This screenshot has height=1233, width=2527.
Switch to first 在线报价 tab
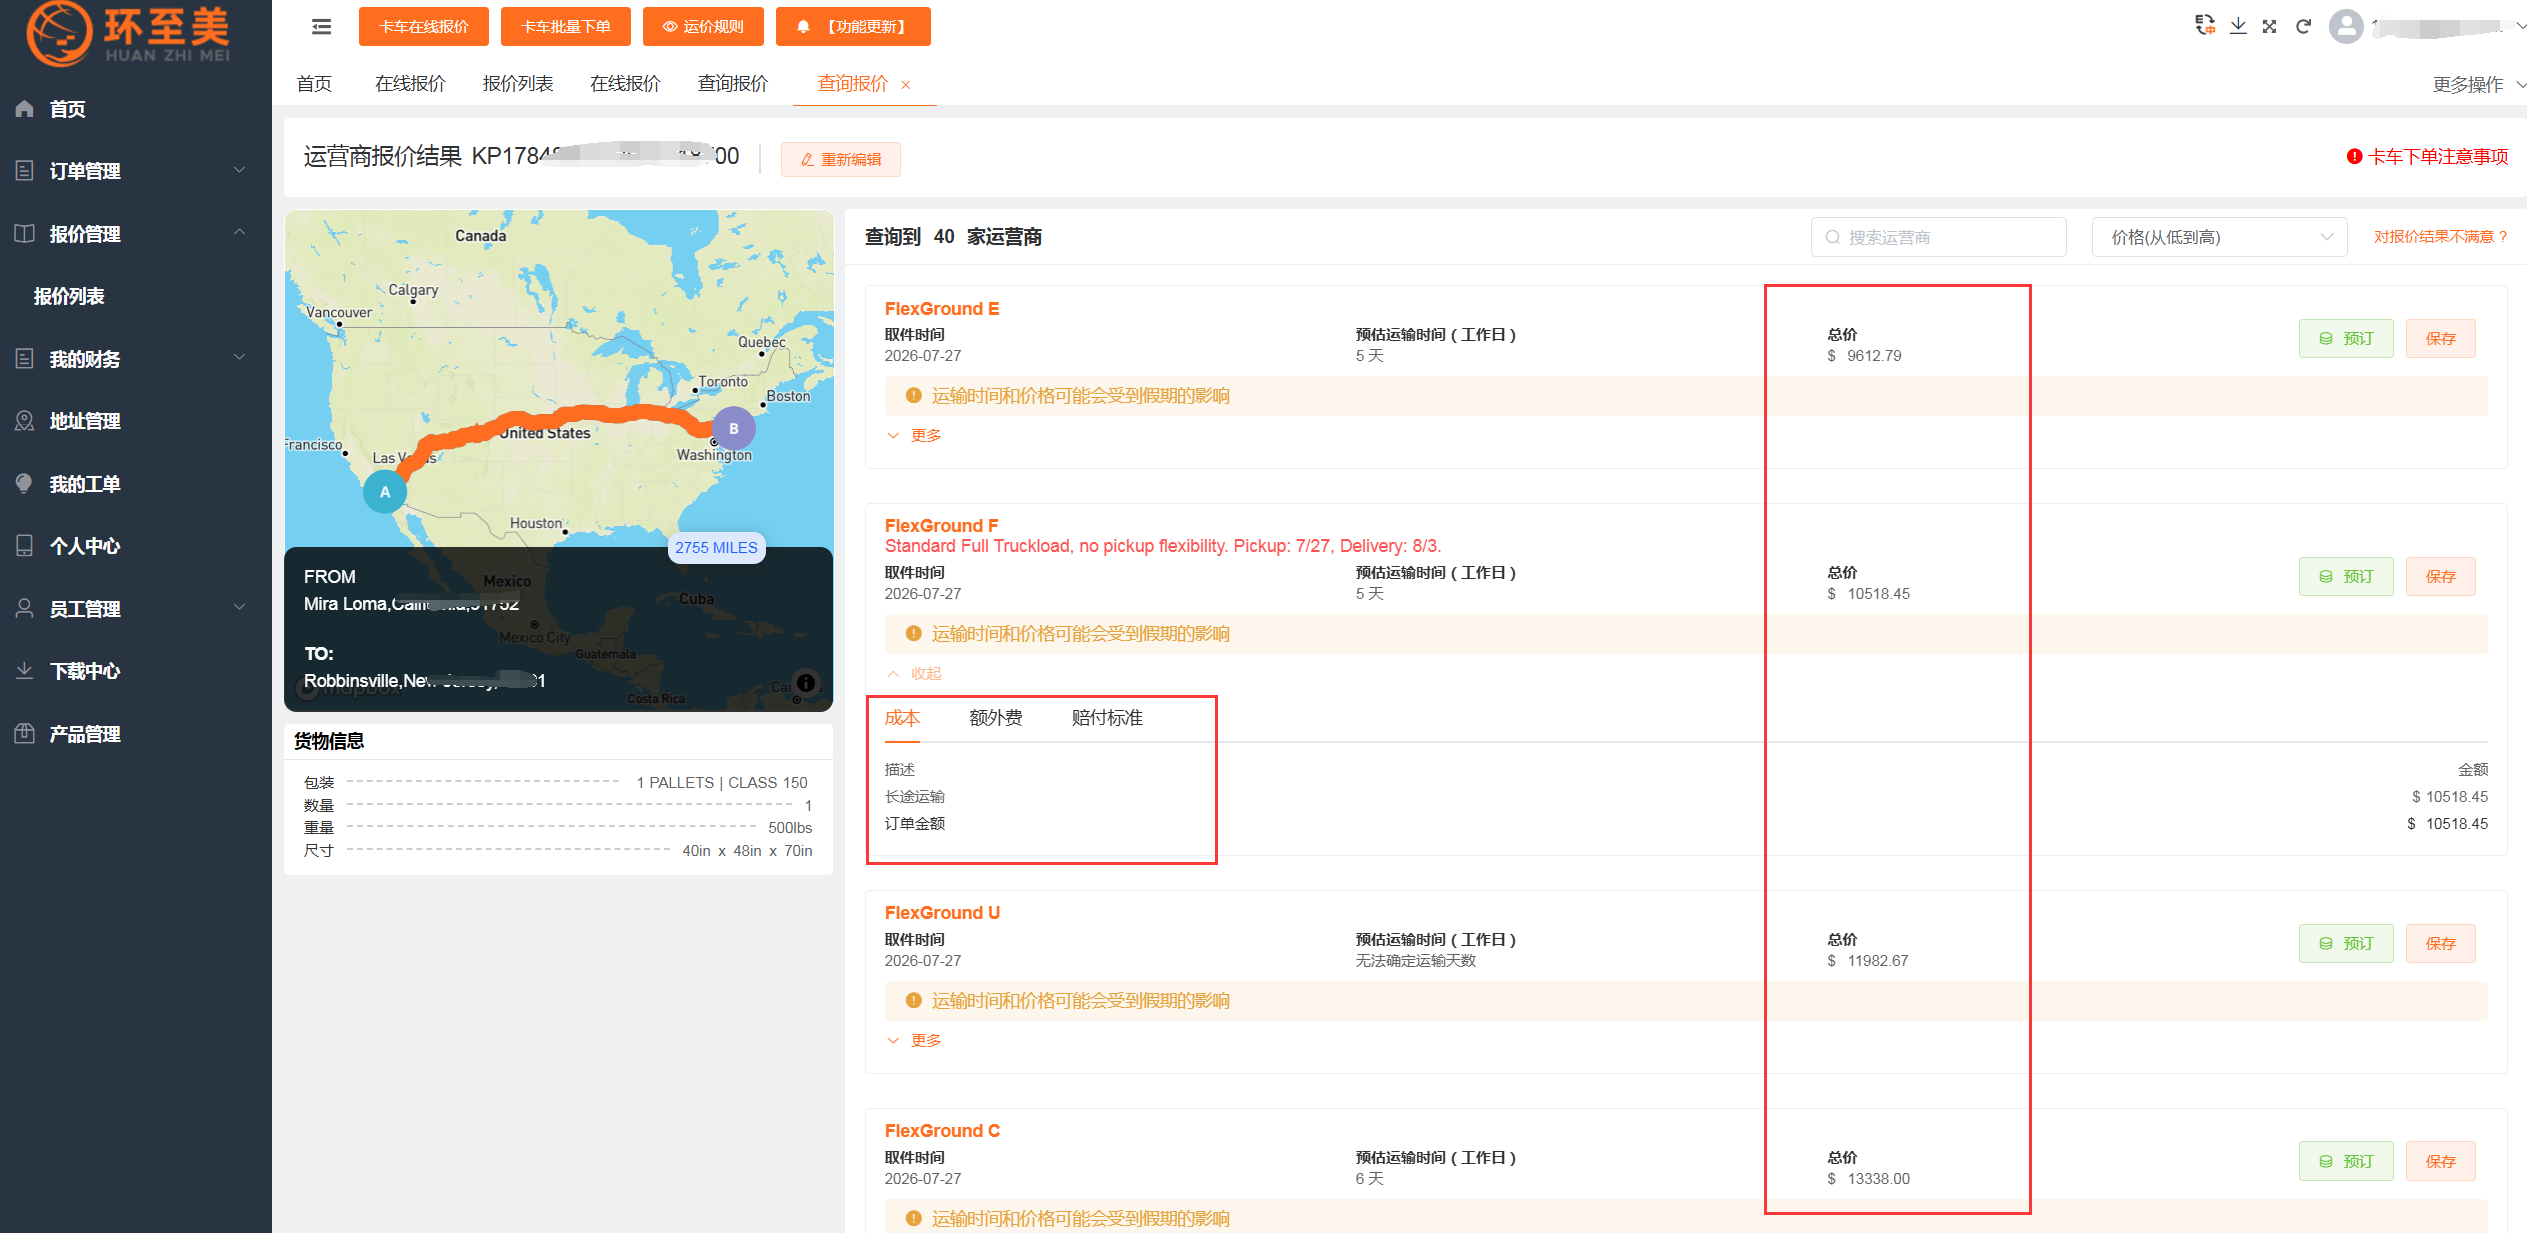pyautogui.click(x=410, y=84)
